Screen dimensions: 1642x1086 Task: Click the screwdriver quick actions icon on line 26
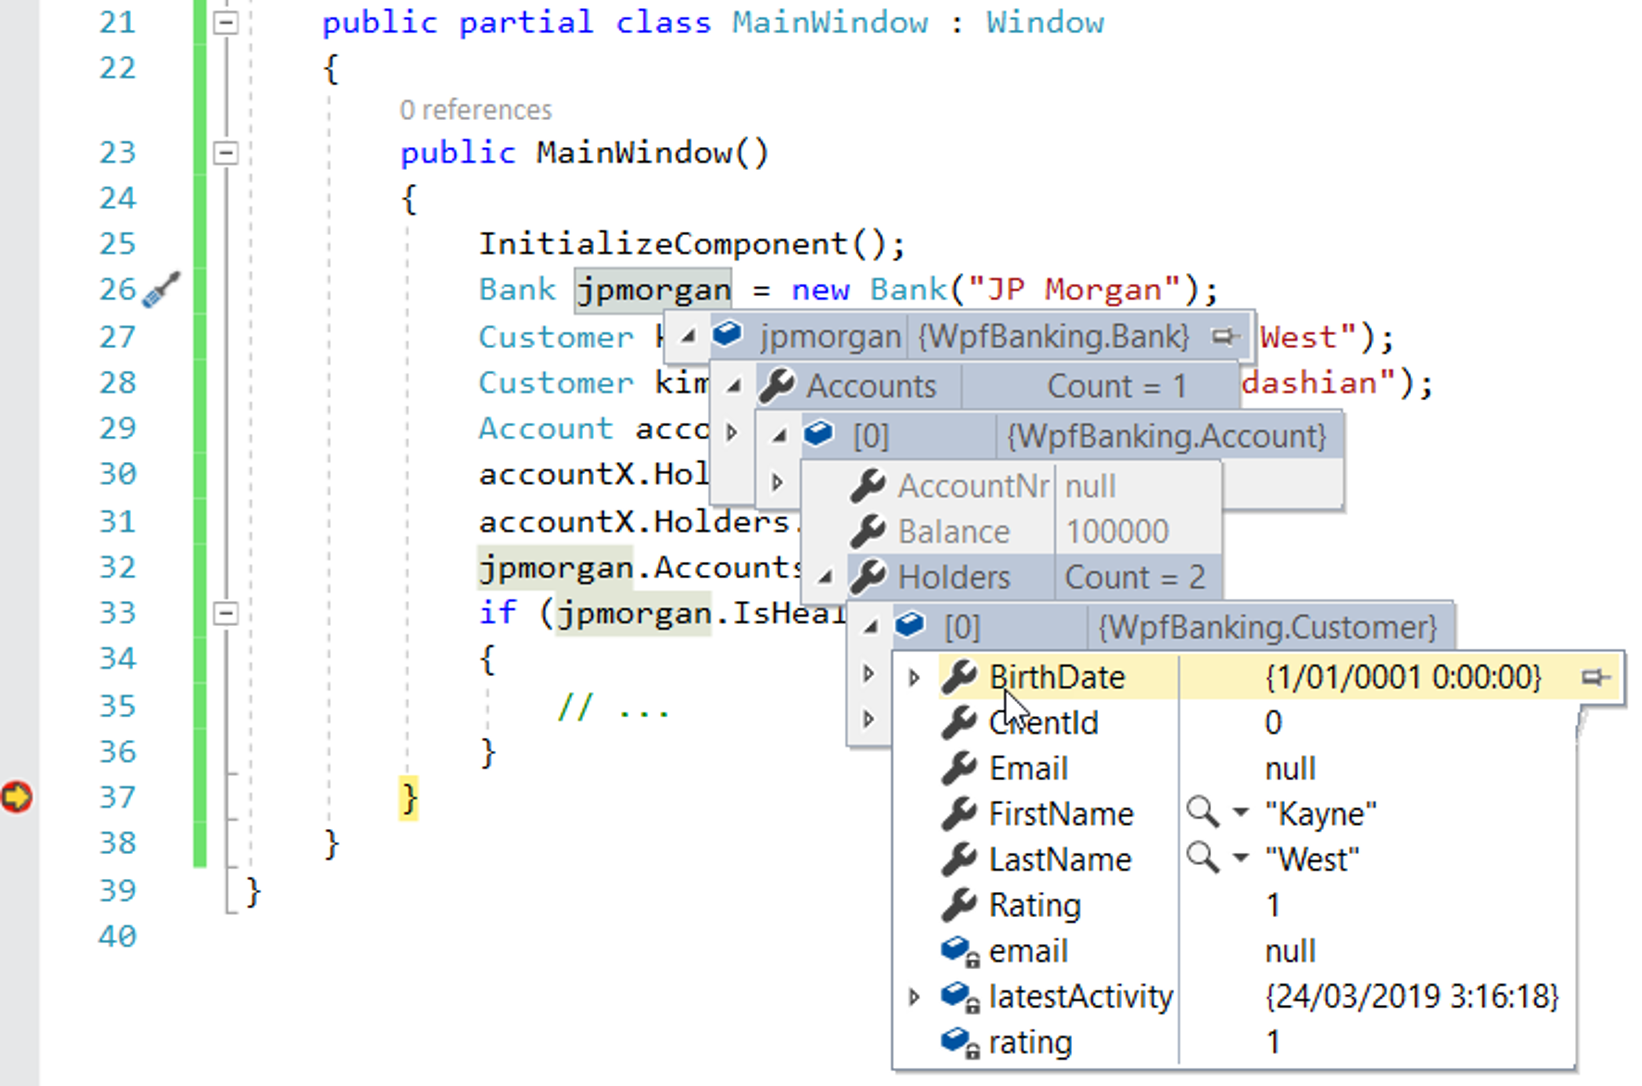click(x=161, y=290)
